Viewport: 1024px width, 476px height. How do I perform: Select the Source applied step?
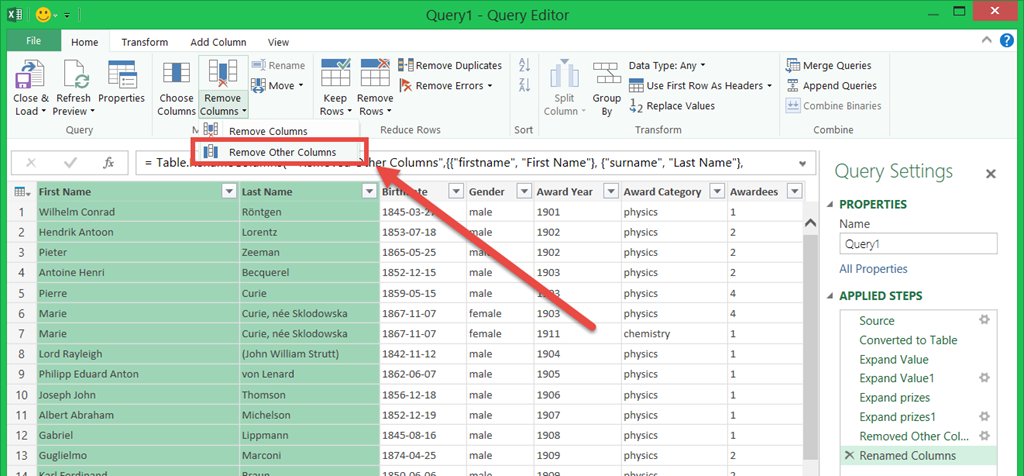pos(877,321)
